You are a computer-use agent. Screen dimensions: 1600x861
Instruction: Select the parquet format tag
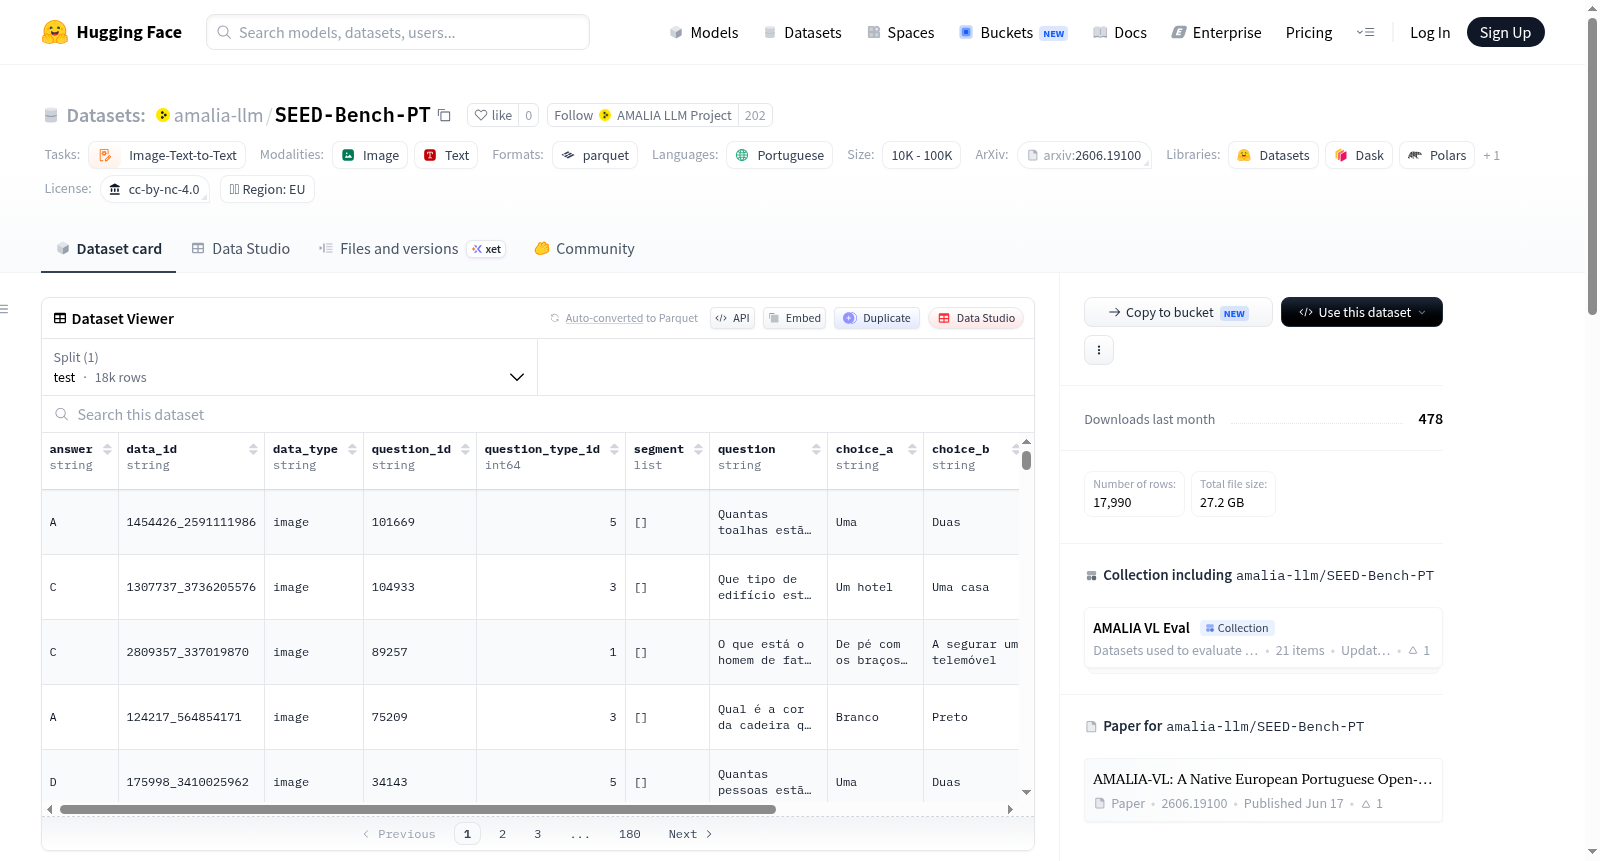click(x=595, y=155)
